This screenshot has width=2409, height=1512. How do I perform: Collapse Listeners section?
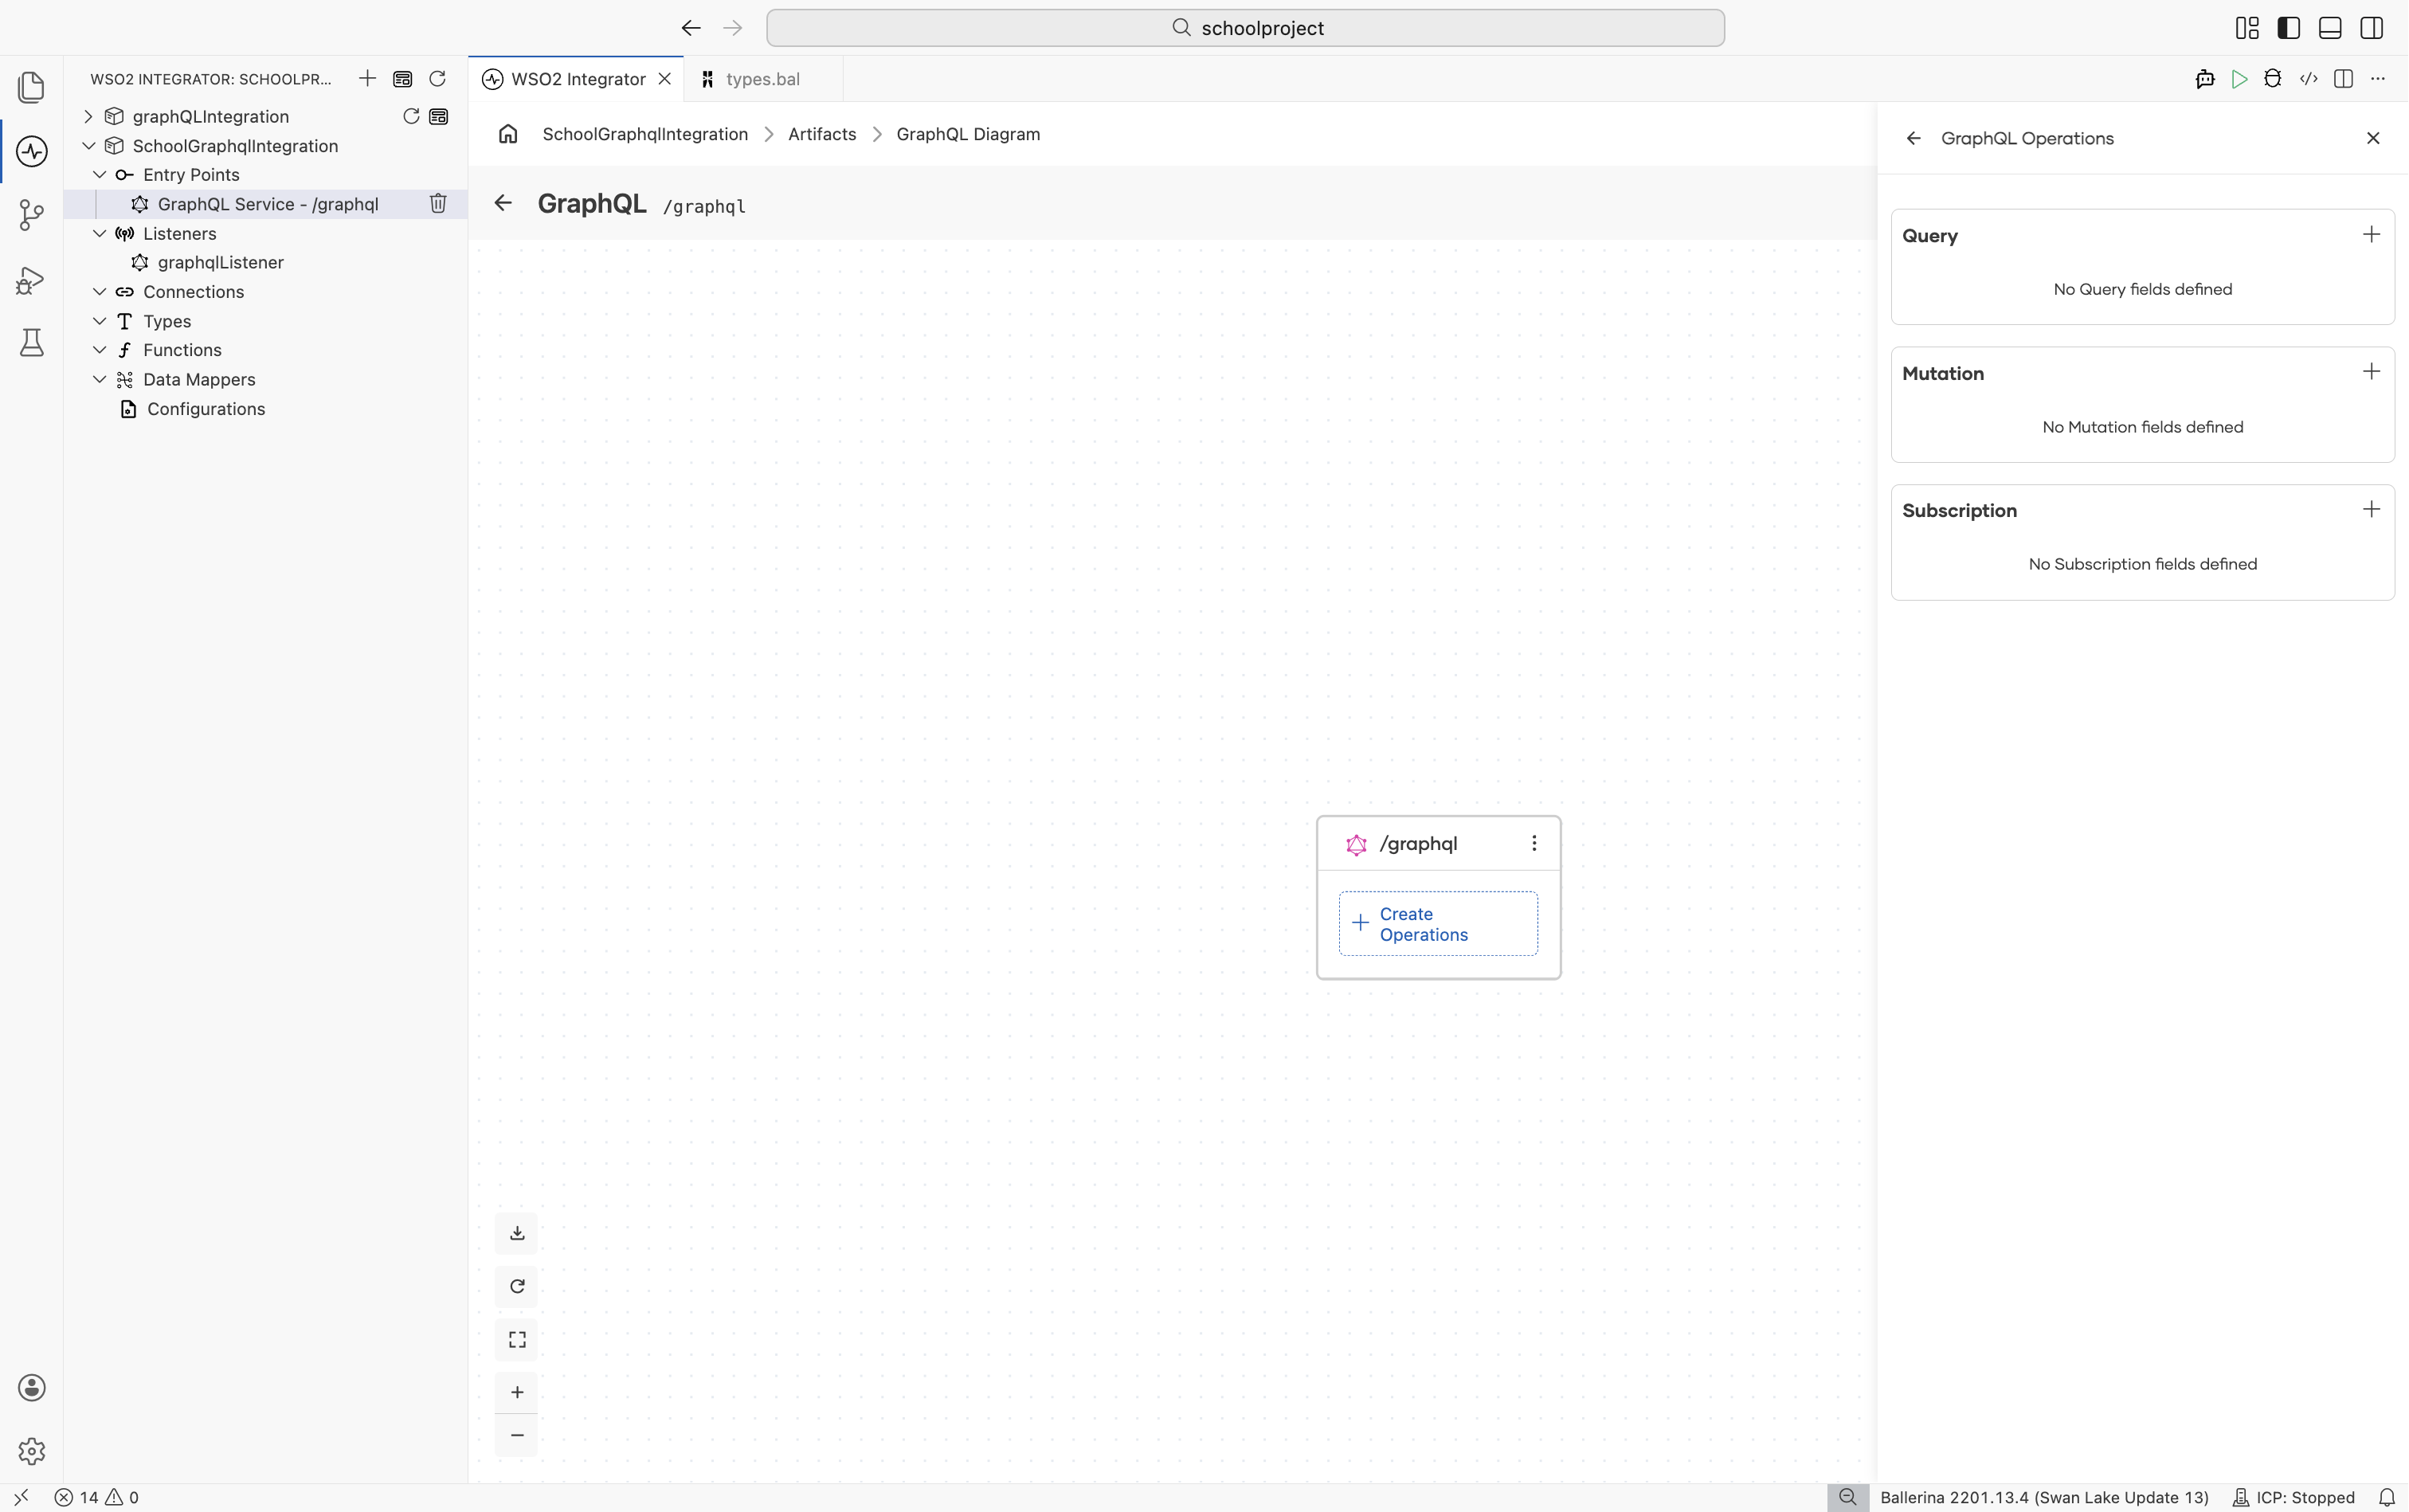coord(99,233)
